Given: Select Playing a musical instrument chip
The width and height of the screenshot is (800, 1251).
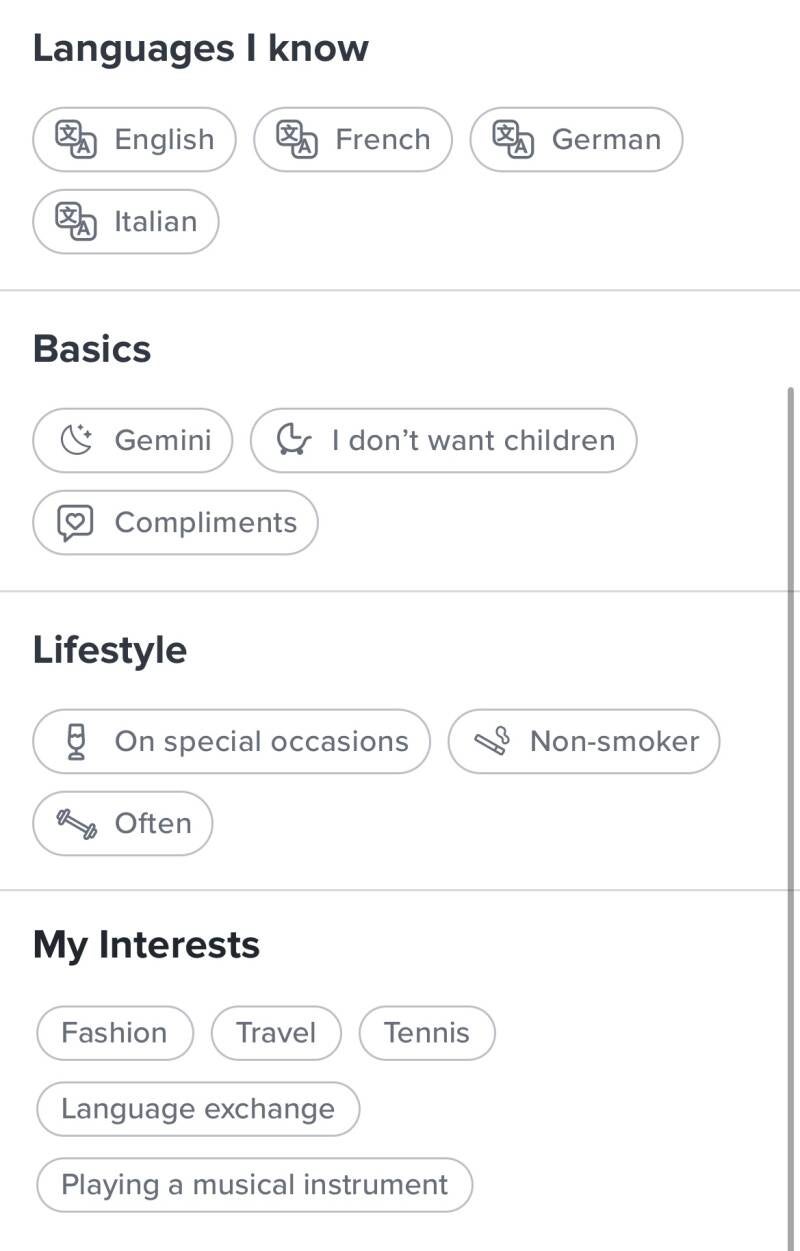Looking at the screenshot, I should point(254,1185).
